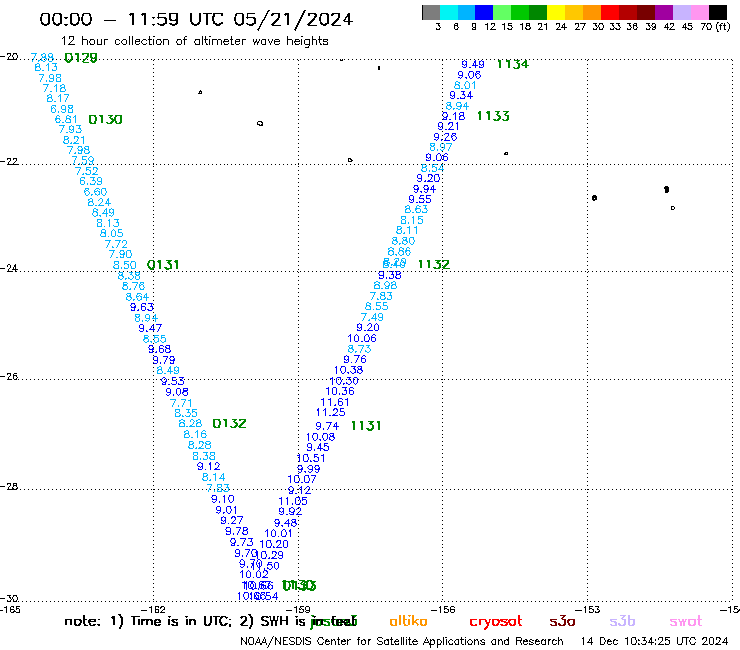
Task: Click the wave height value '11.05'
Action: tap(293, 501)
